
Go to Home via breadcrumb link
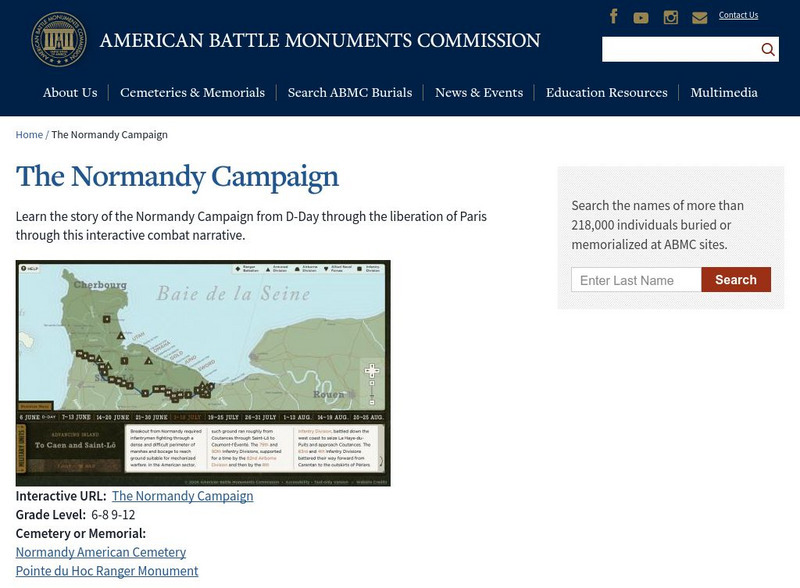pyautogui.click(x=29, y=135)
